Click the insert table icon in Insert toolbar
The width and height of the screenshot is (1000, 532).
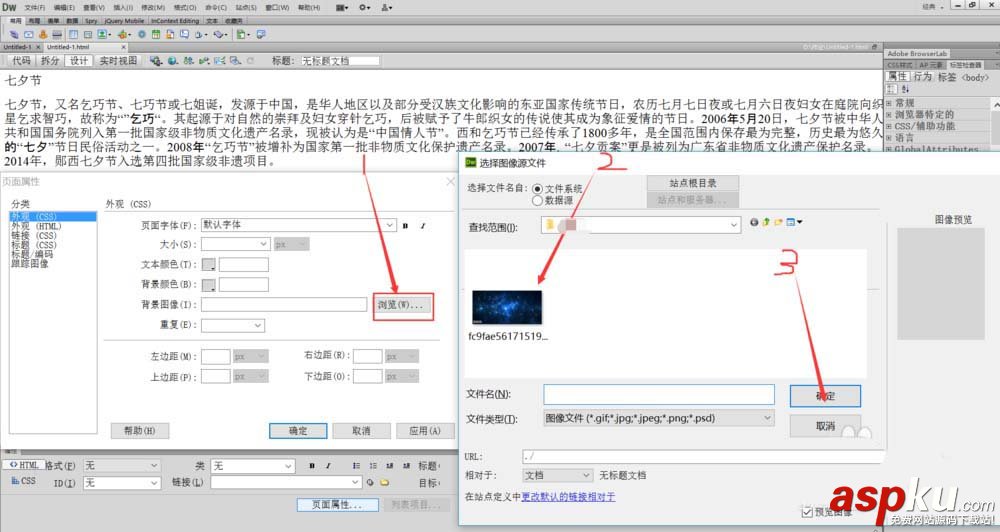pyautogui.click(x=73, y=34)
